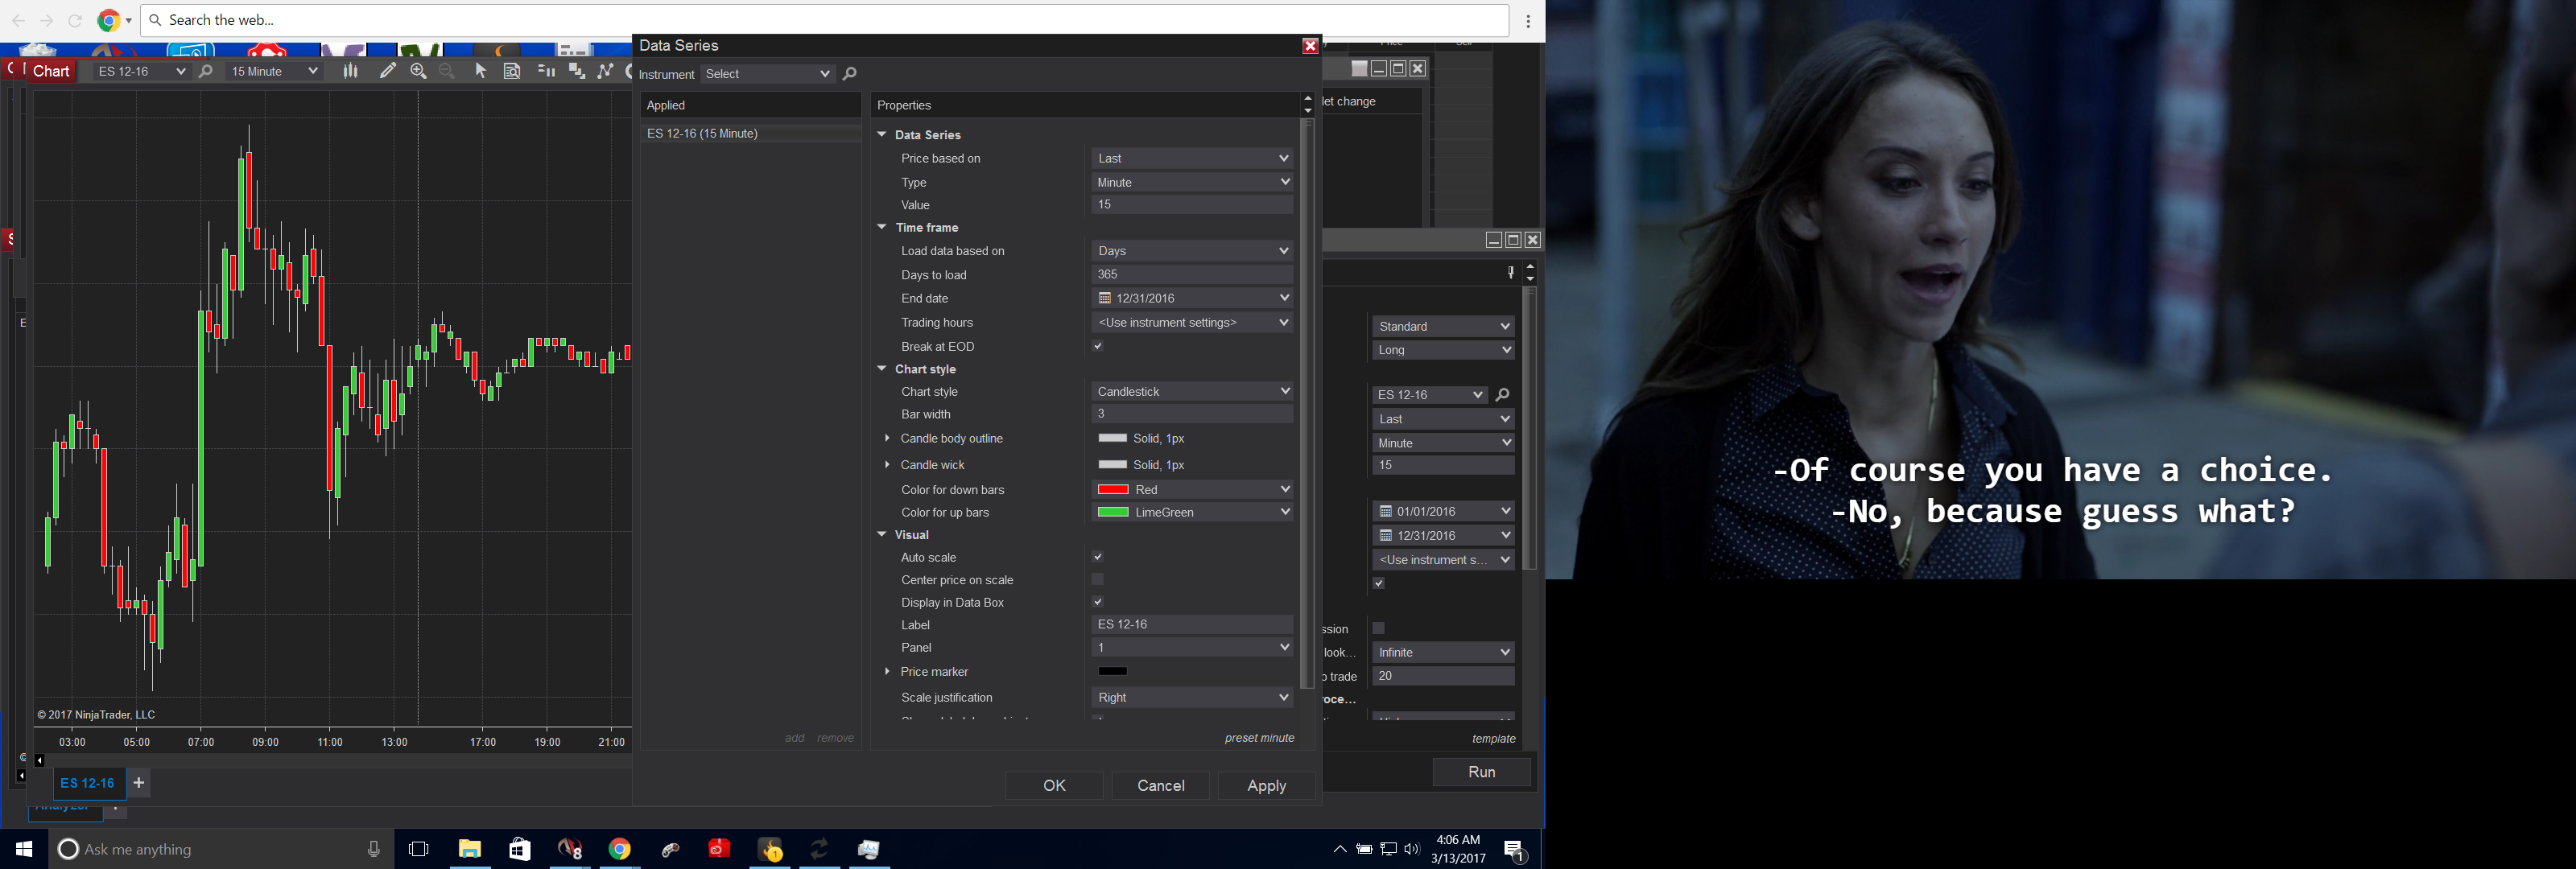The image size is (2576, 869).
Task: Click the Apply button
Action: pos(1267,786)
